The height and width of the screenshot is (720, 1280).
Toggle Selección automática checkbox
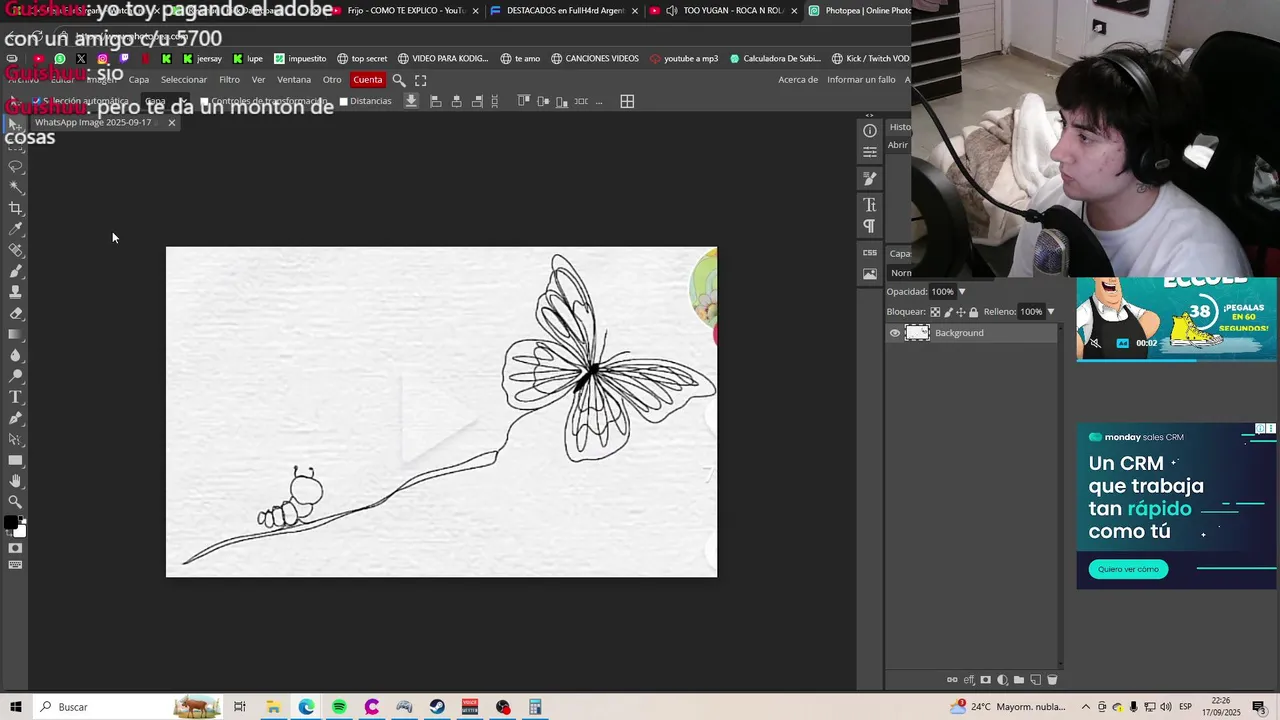pos(36,101)
